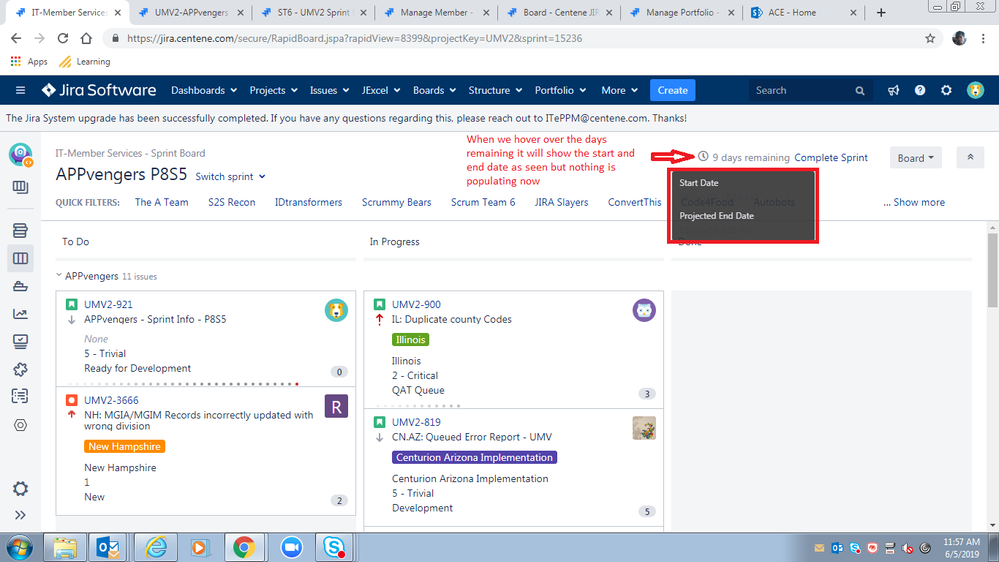This screenshot has width=999, height=562.
Task: Switch to the Manage Member browser tab
Action: (x=435, y=13)
